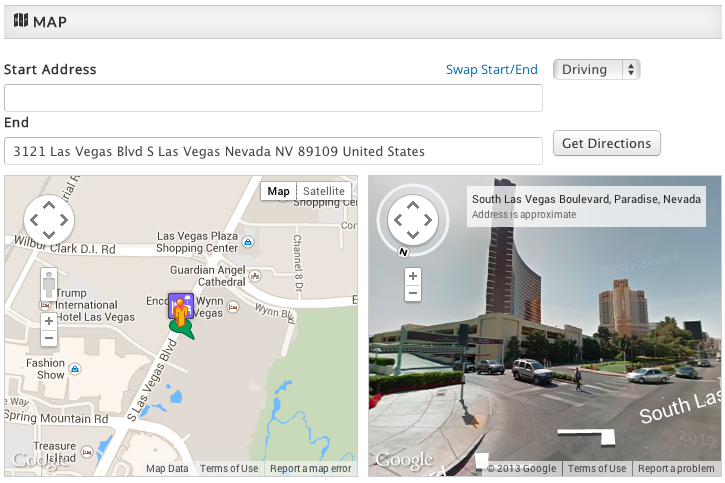Zoom in on the Street View panorama
The width and height of the screenshot is (725, 483).
(412, 275)
